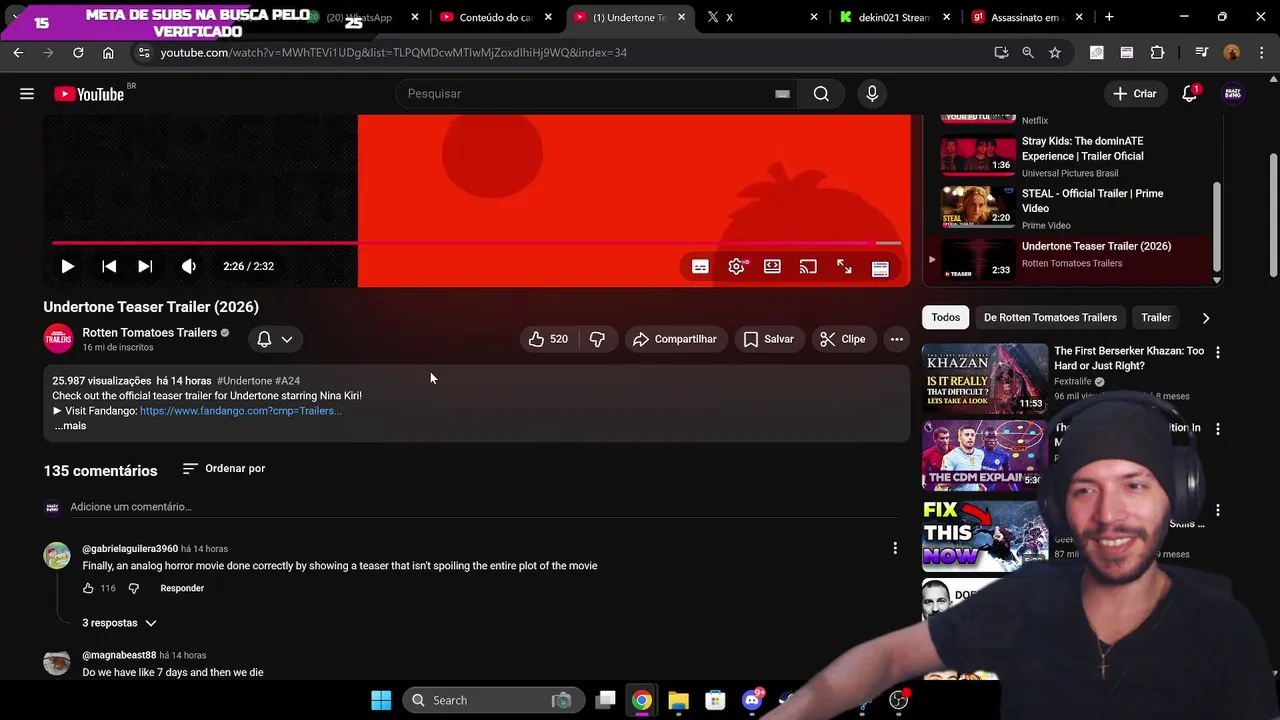Open the Rotten Tomatoes Trailers channel name link
The image size is (1280, 720).
149,333
